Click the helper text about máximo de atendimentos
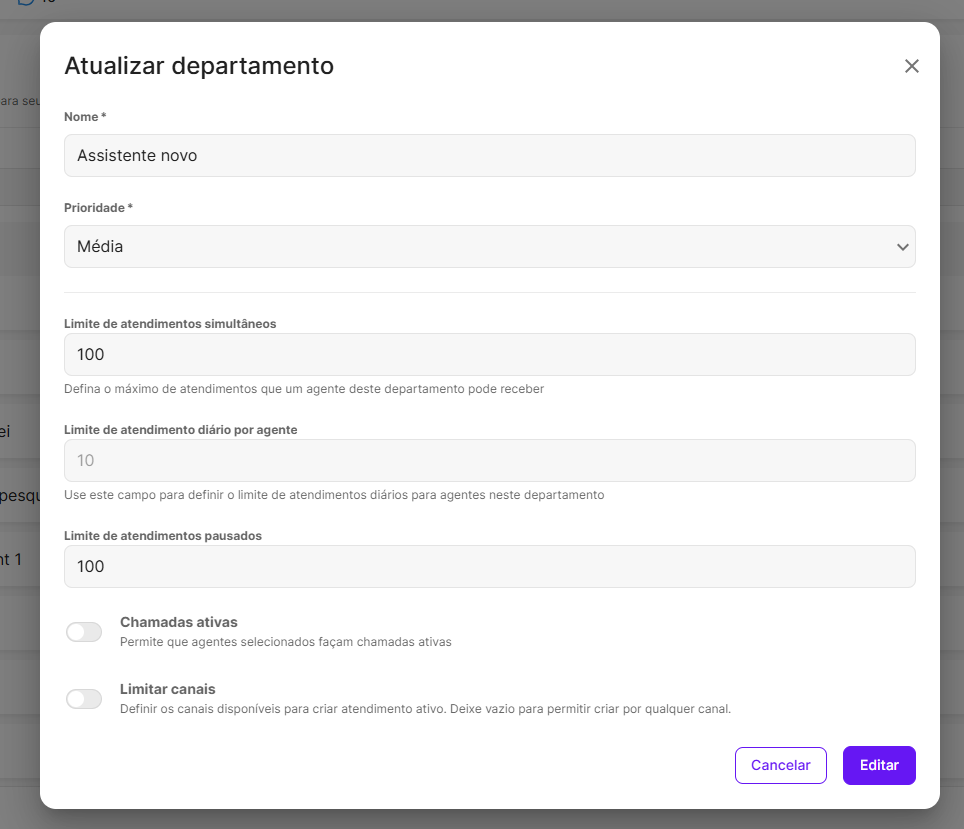The height and width of the screenshot is (829, 964). click(x=304, y=389)
